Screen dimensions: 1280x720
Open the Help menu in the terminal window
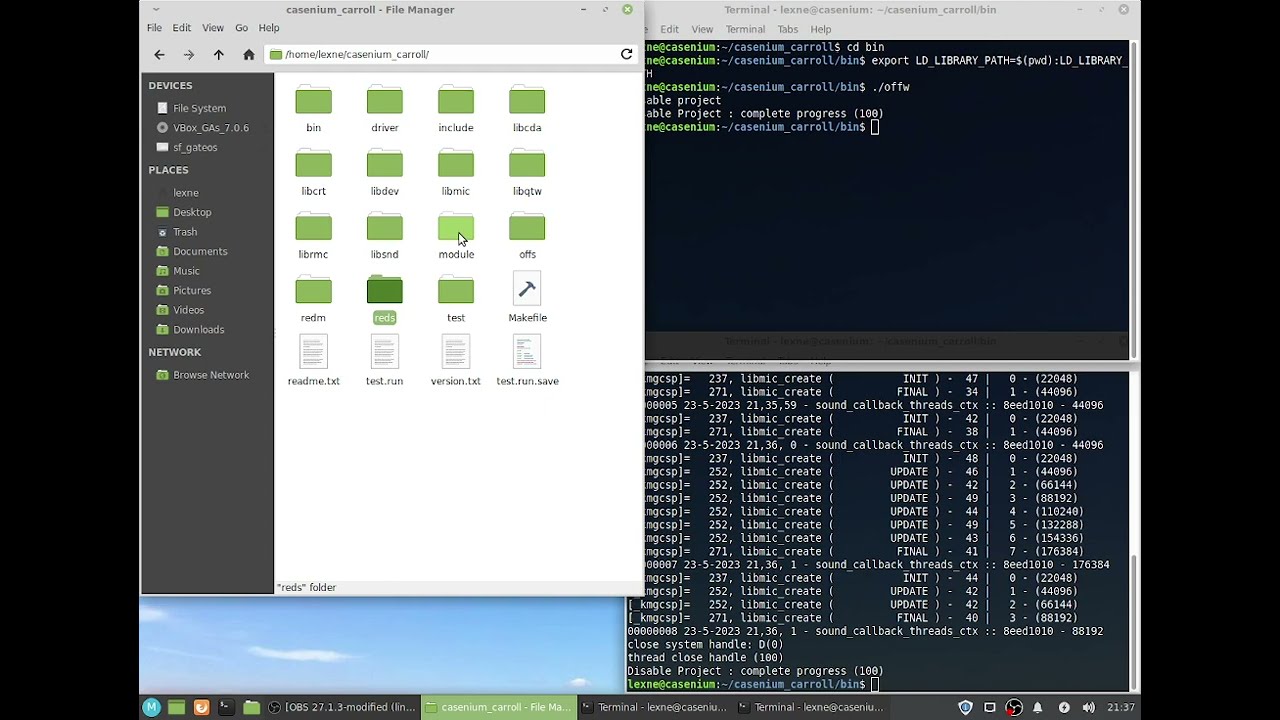click(821, 29)
